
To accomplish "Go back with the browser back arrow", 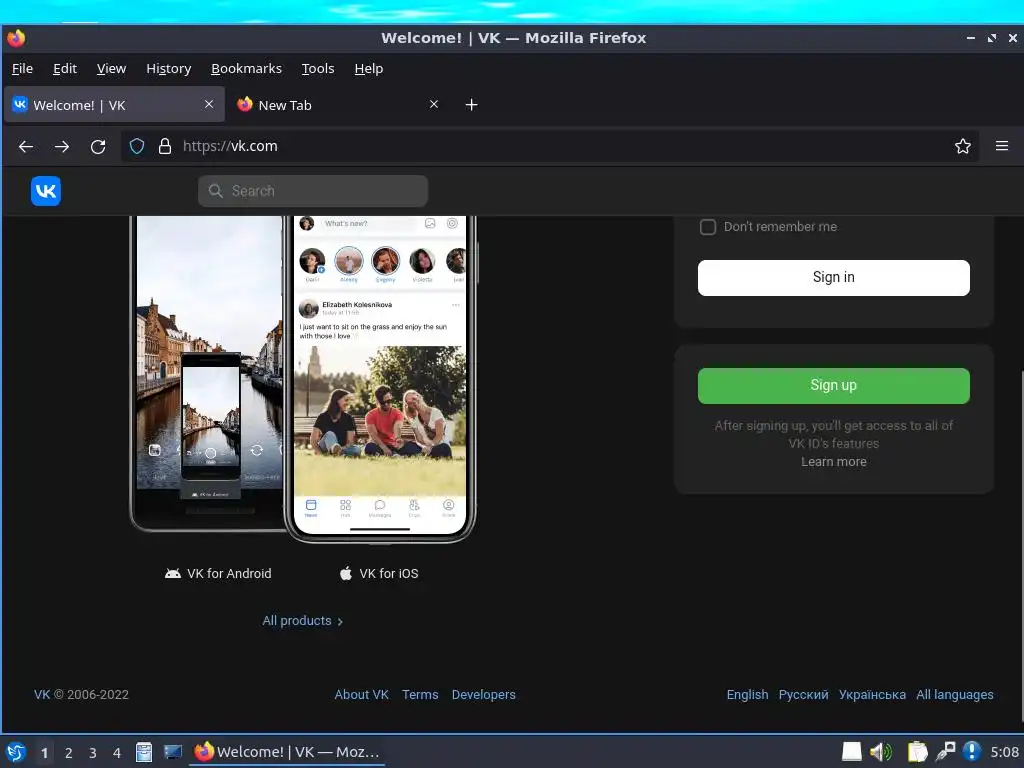I will [26, 146].
